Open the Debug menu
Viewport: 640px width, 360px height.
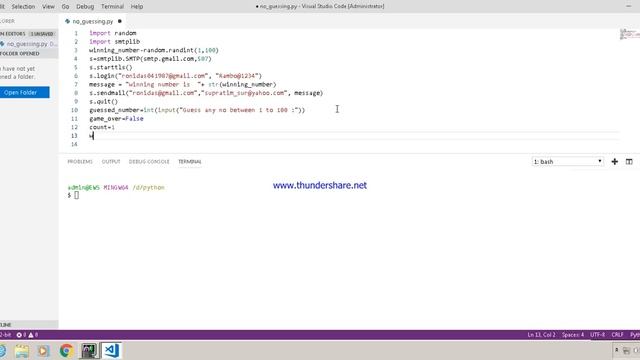(x=85, y=7)
